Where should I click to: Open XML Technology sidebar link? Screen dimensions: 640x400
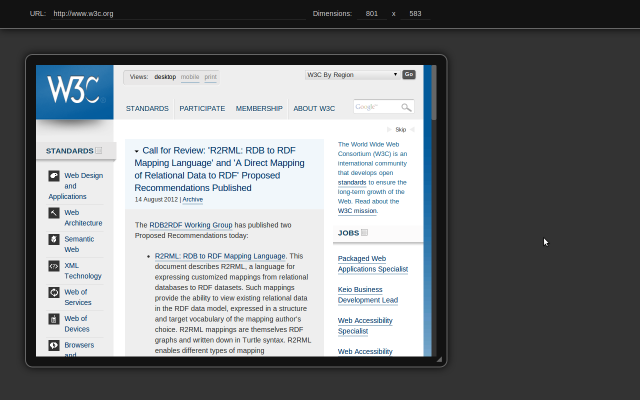click(x=83, y=271)
